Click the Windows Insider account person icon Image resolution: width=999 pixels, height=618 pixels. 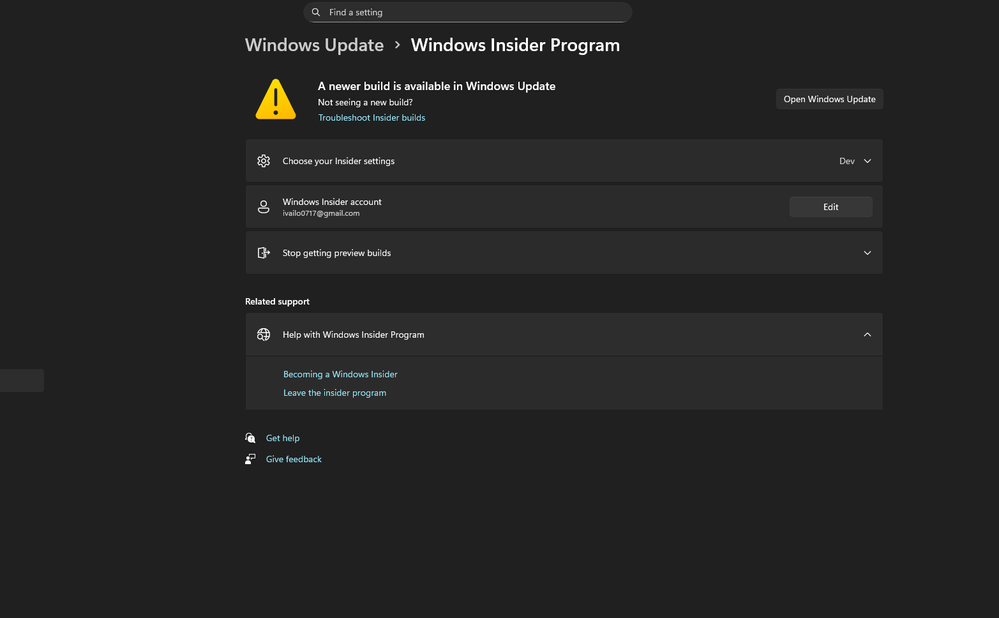[x=263, y=207]
